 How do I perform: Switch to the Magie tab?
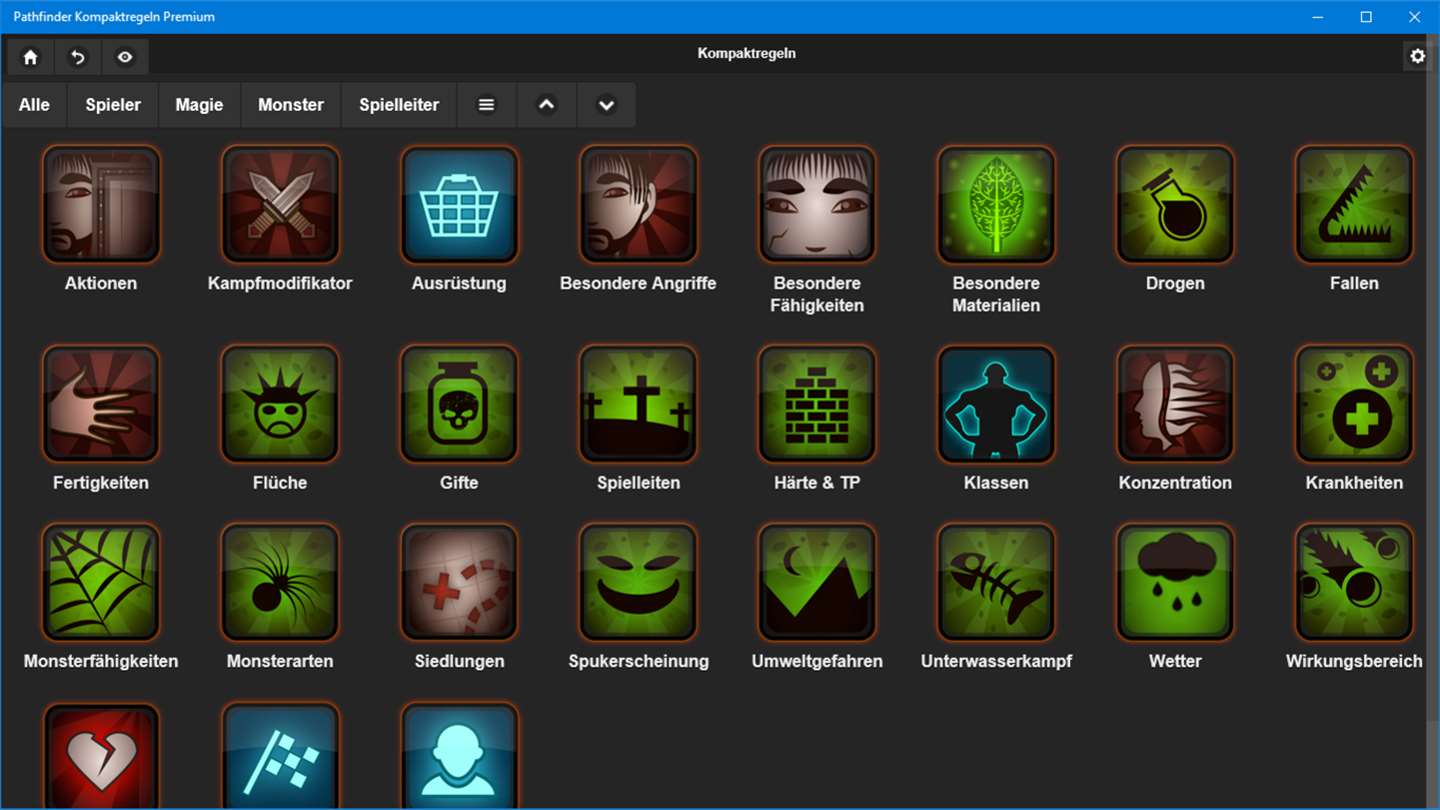coord(199,105)
